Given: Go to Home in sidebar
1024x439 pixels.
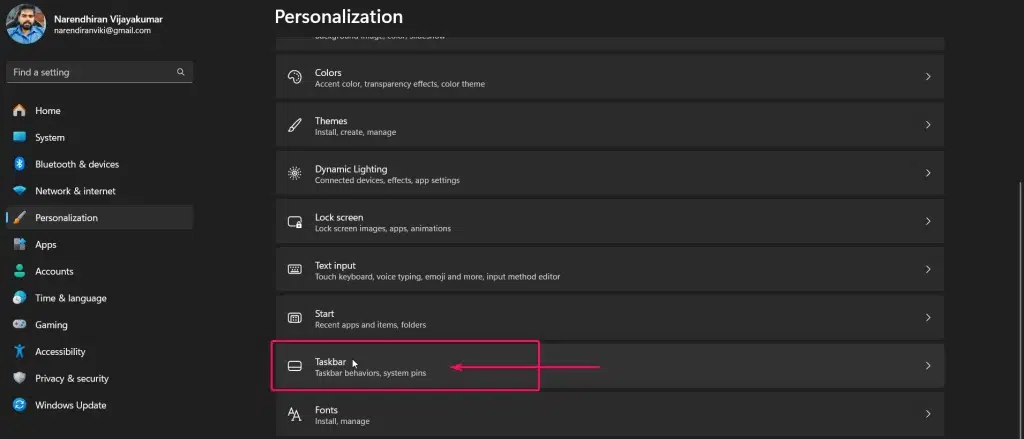Looking at the screenshot, I should (x=48, y=110).
